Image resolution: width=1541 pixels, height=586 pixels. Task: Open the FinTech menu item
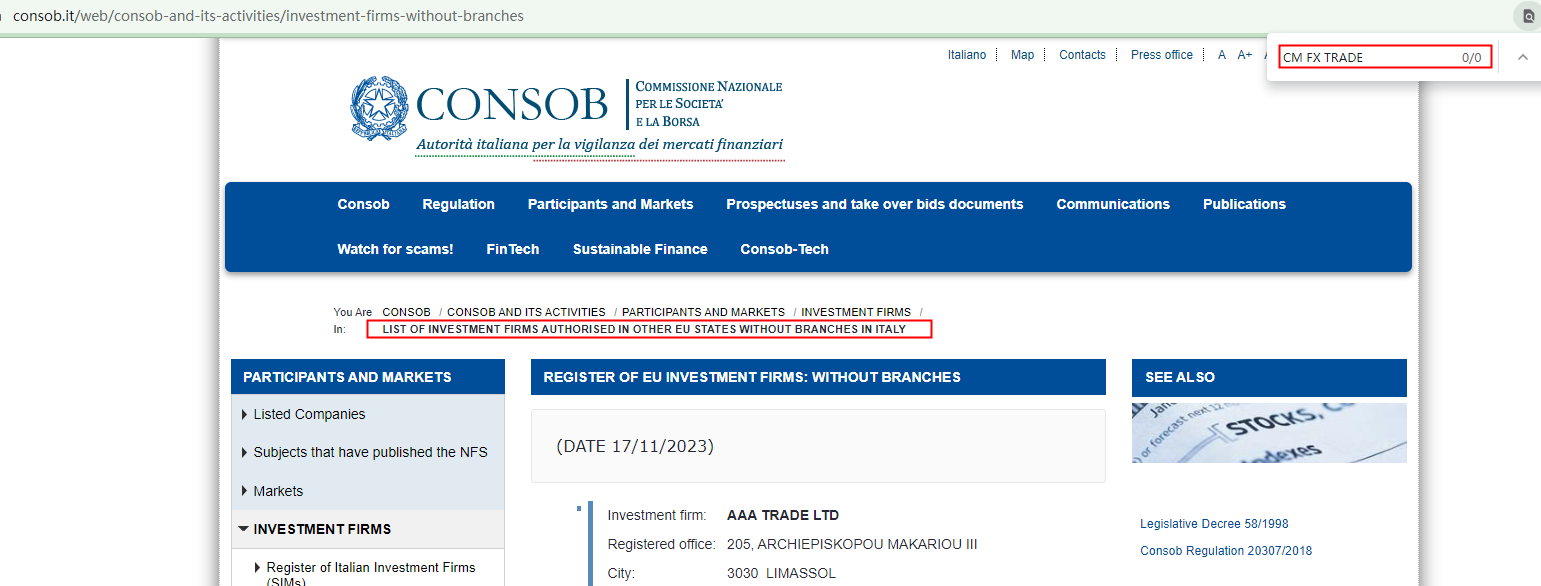(x=513, y=249)
